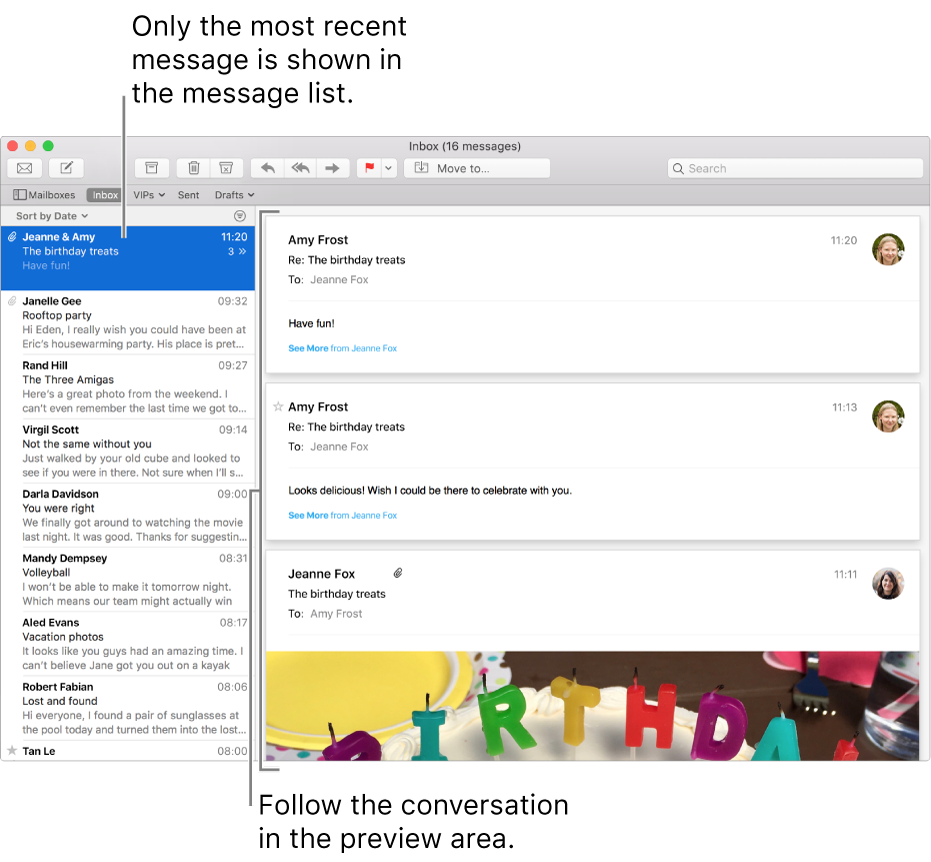Screen dimensions: 931x862
Task: Open the Sort by Date menu
Action: coord(49,215)
